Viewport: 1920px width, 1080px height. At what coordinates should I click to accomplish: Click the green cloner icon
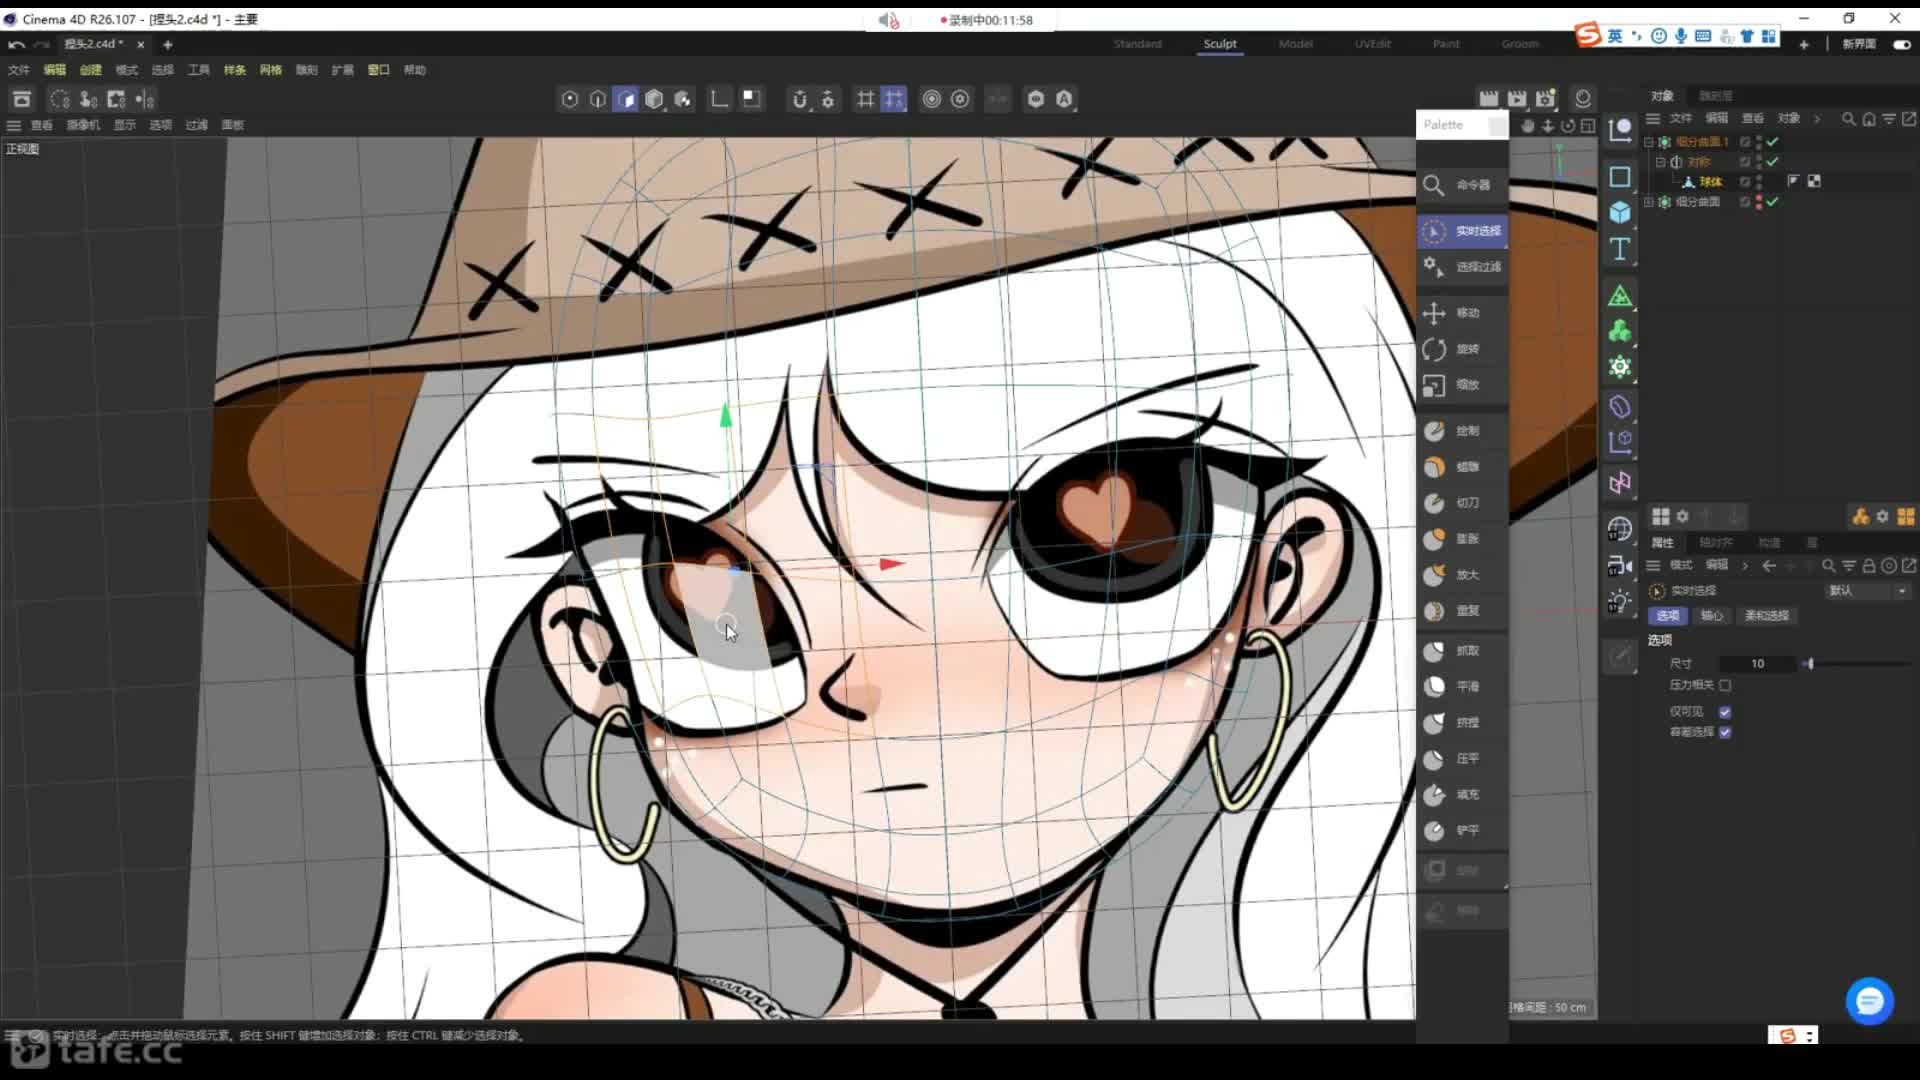(1620, 331)
